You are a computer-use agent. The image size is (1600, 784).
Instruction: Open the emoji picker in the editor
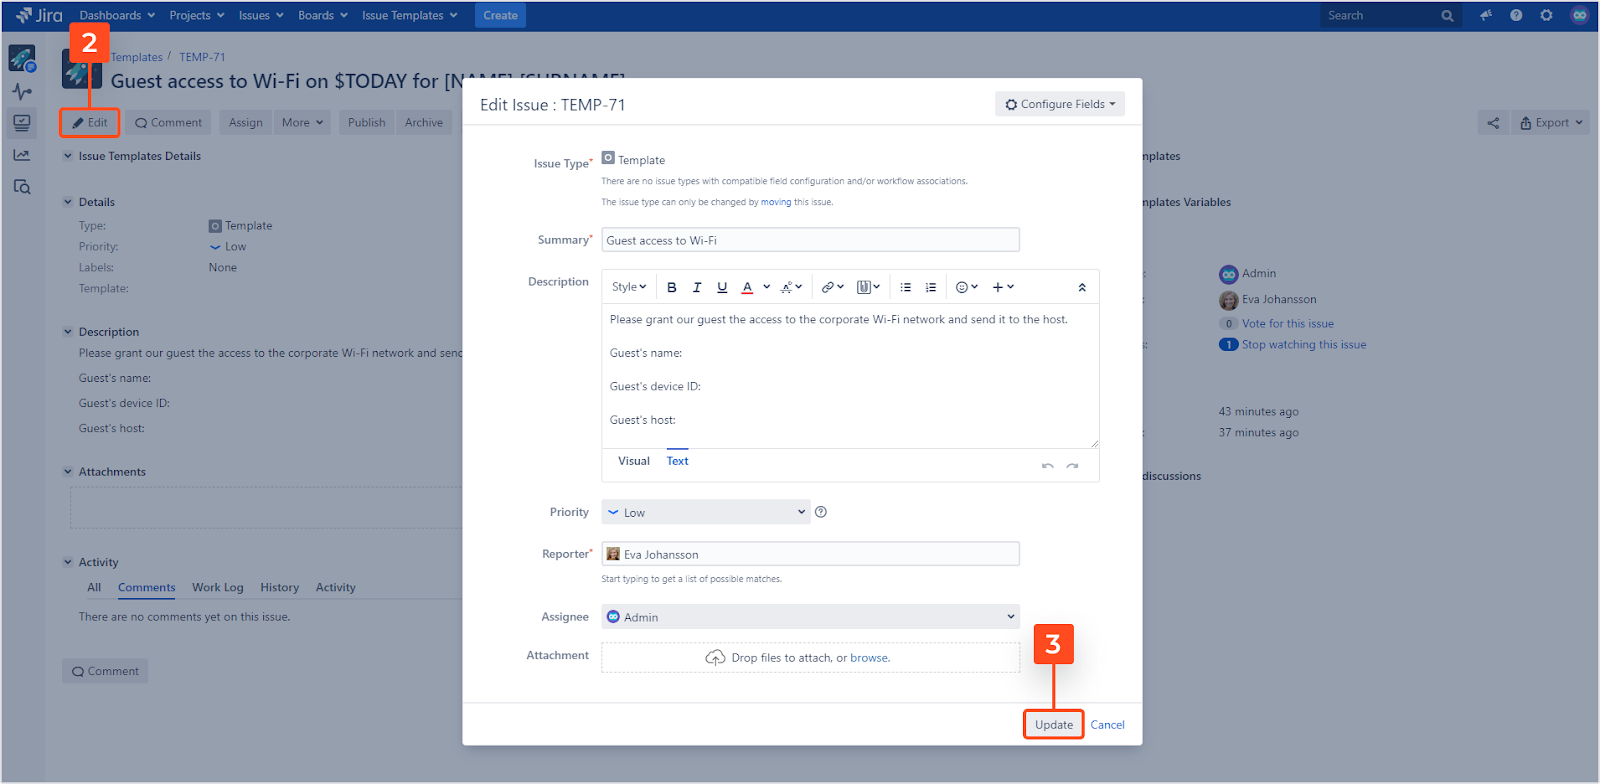pyautogui.click(x=967, y=287)
